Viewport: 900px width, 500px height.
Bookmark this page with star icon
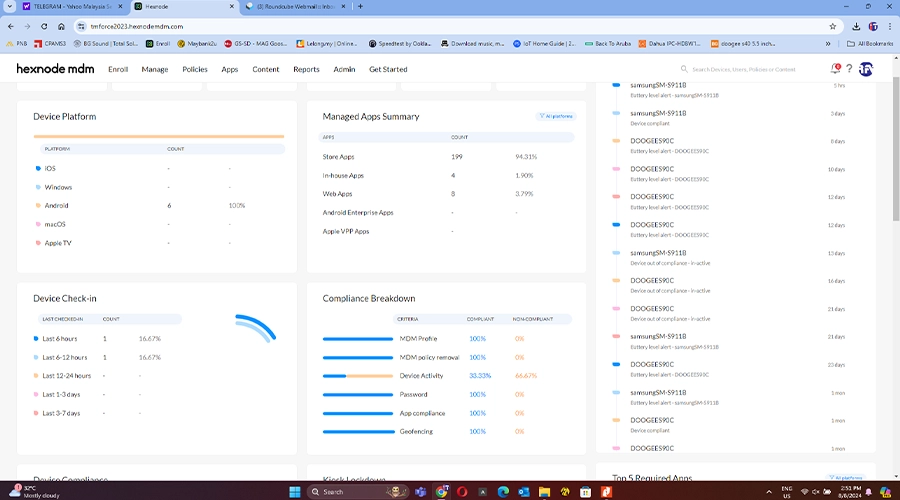point(833,26)
